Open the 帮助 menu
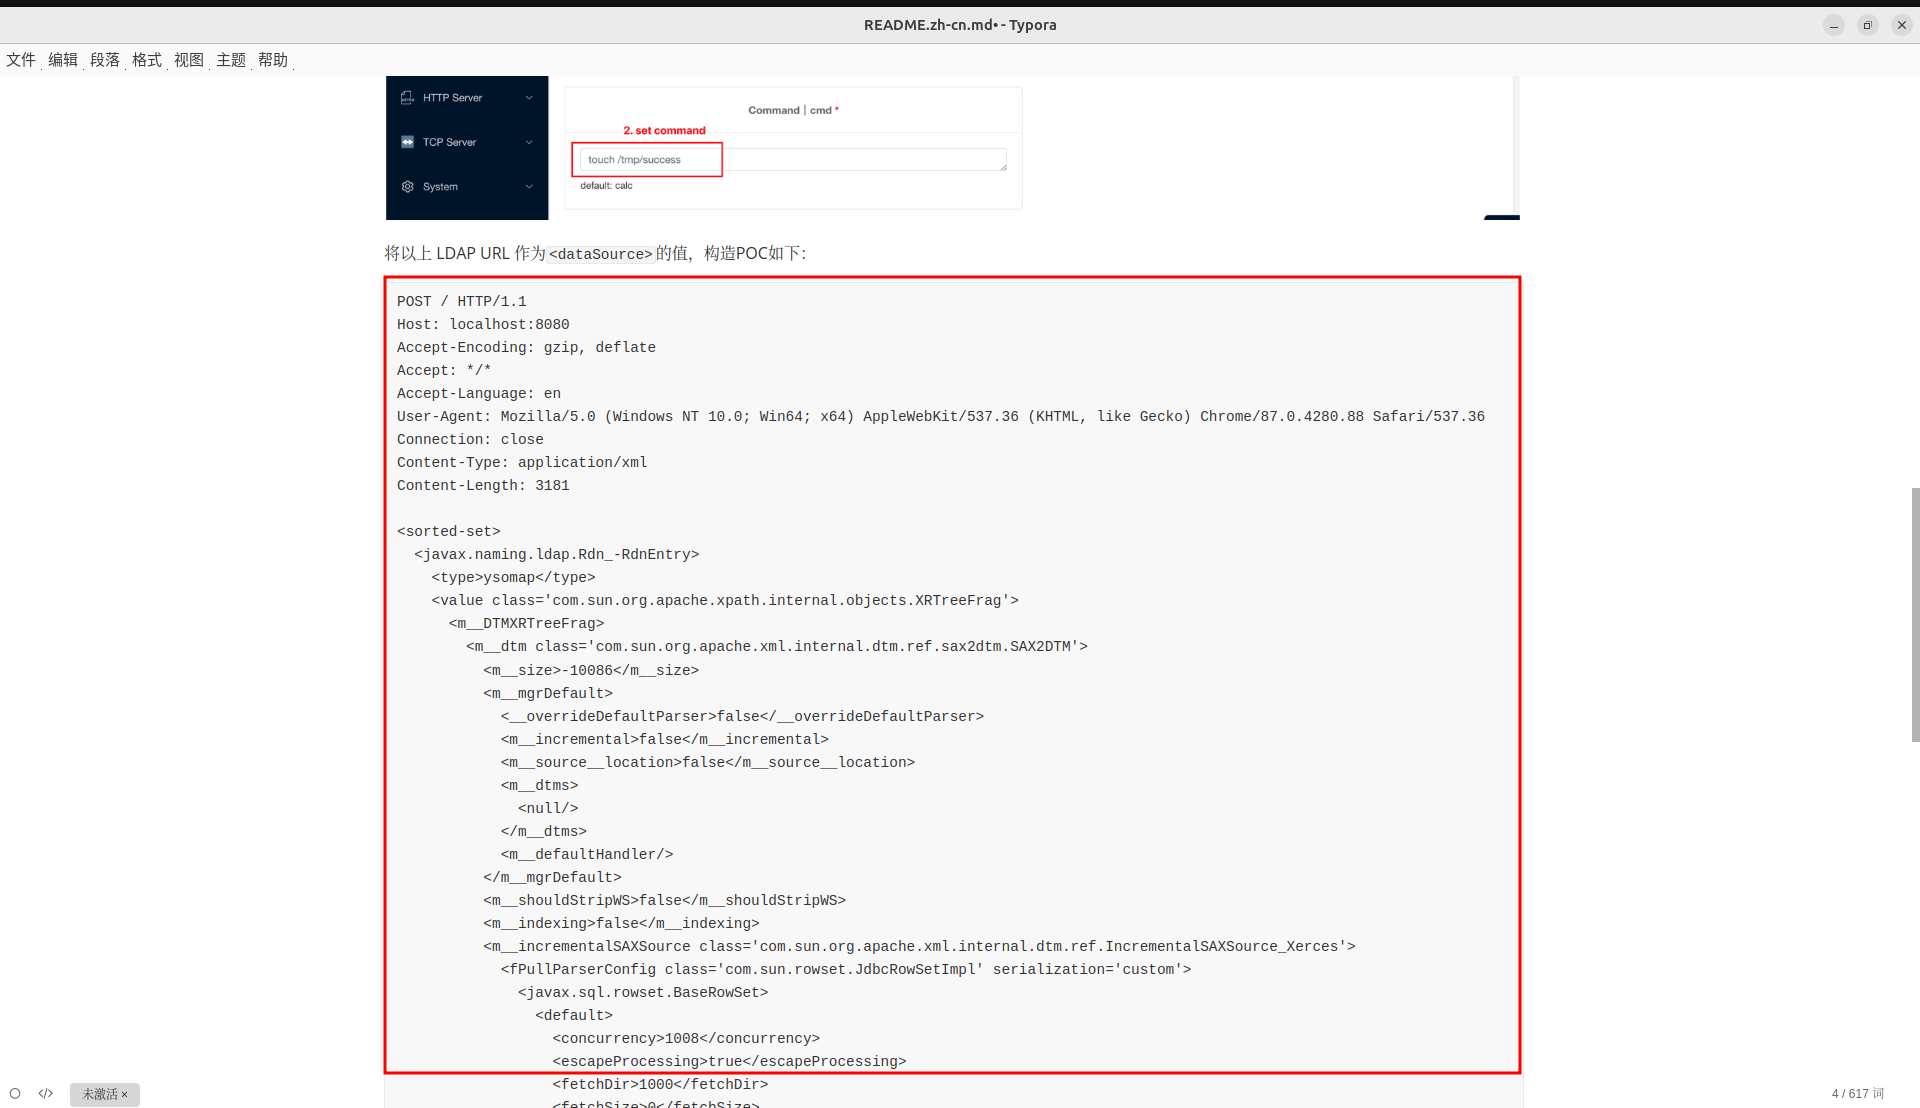The image size is (1920, 1108). click(273, 60)
